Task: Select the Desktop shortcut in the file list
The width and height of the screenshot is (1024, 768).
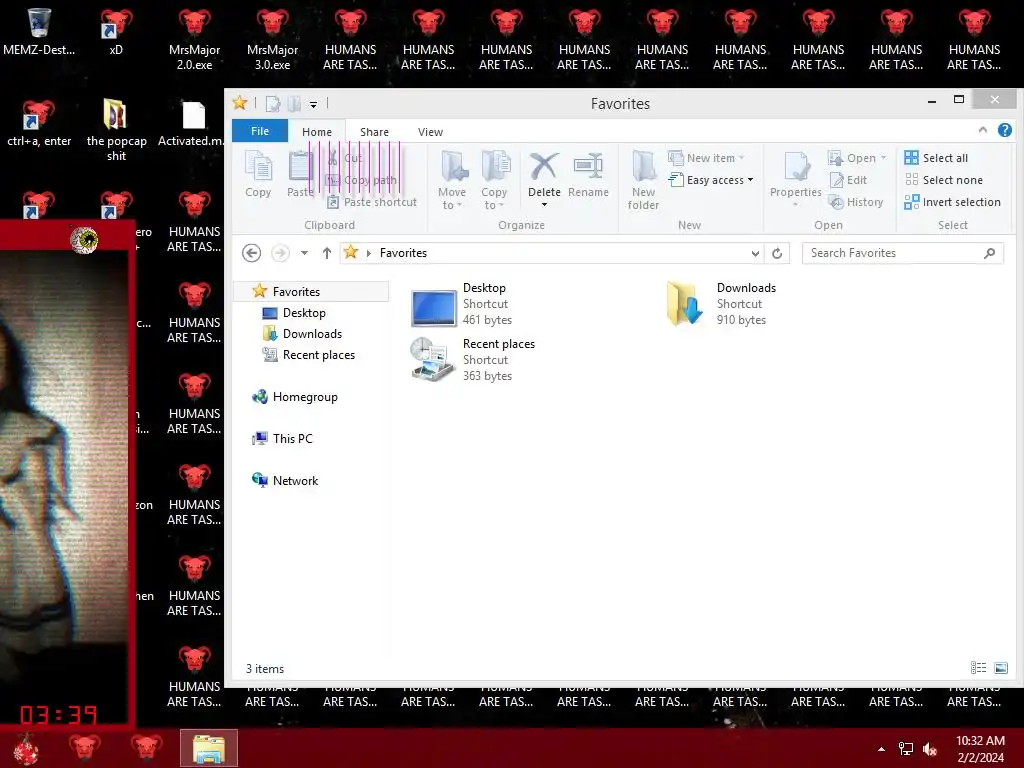Action: tap(462, 304)
